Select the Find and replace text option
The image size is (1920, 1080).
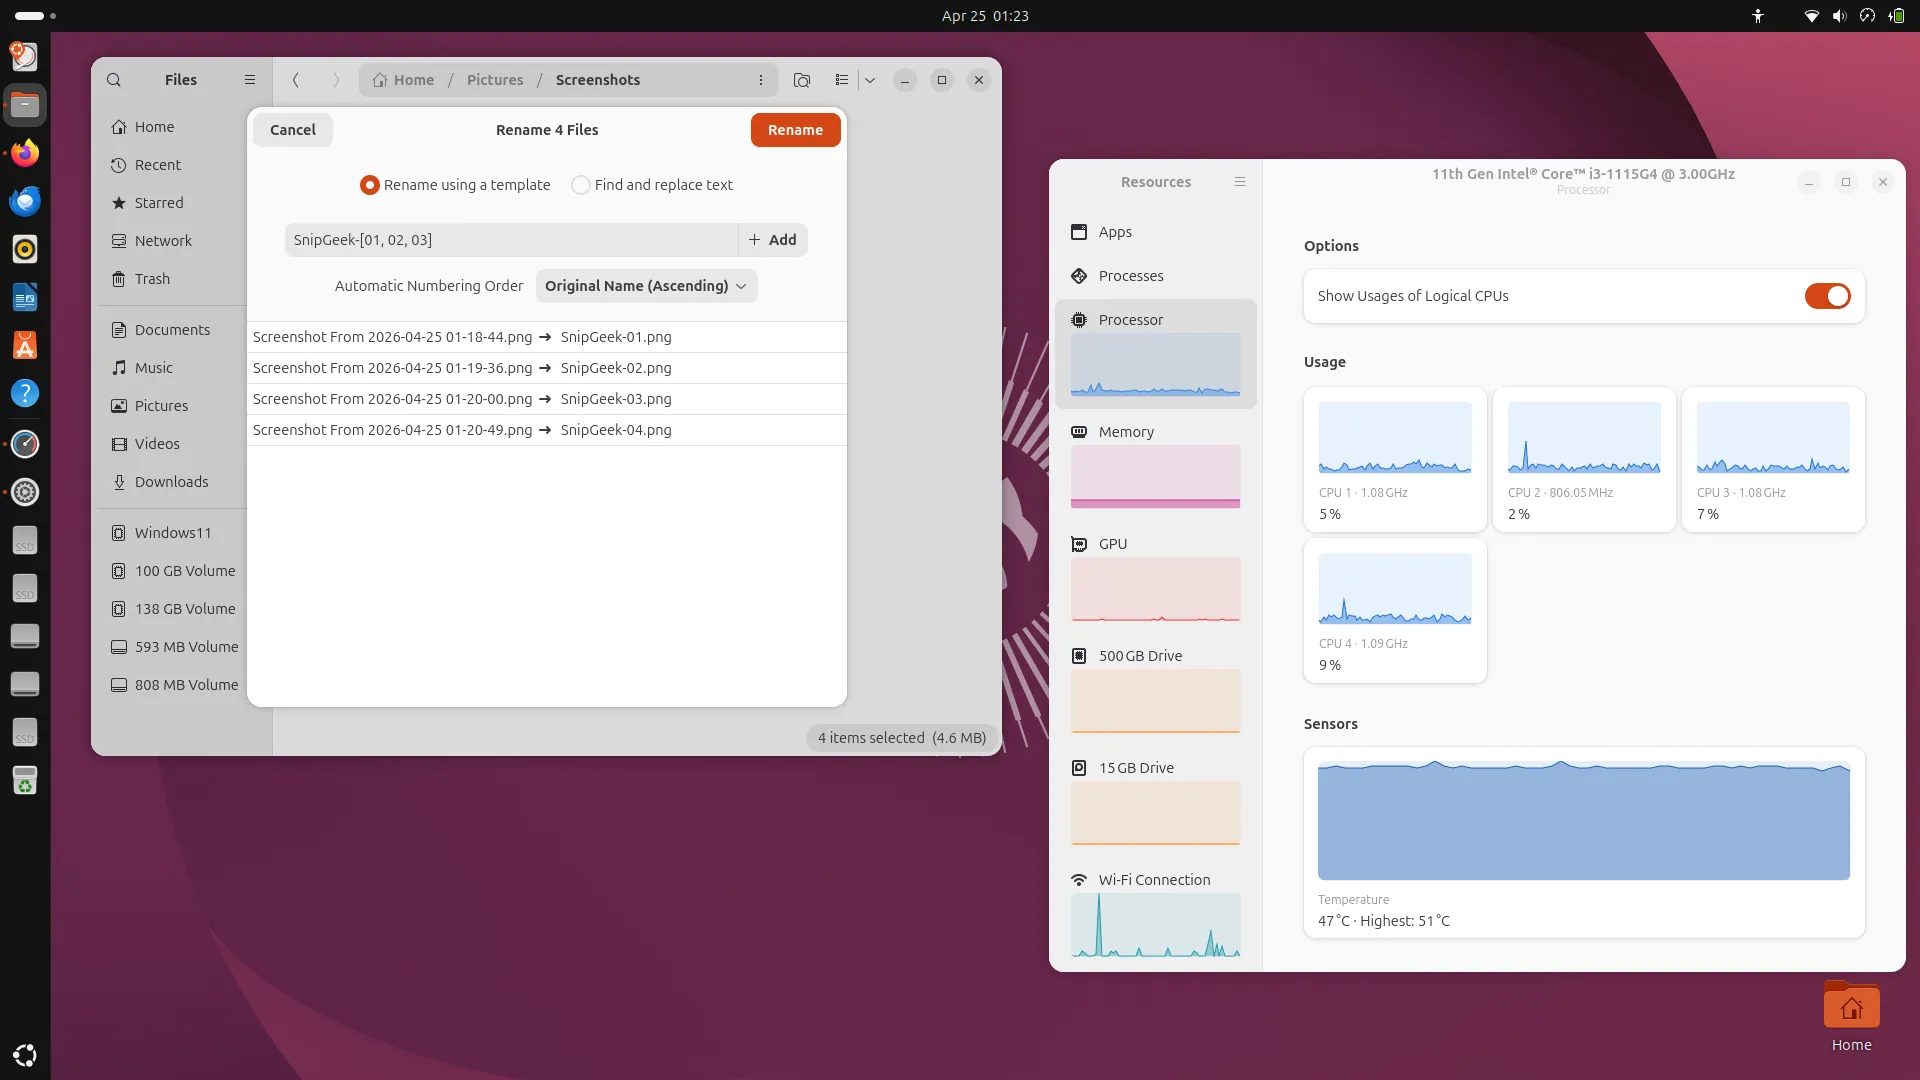pos(581,185)
